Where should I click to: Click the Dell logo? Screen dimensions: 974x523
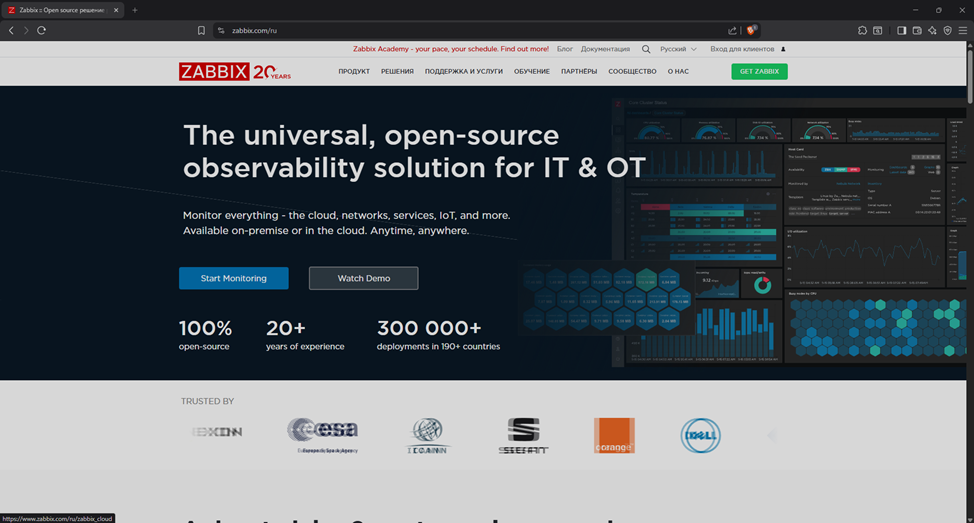[x=700, y=435]
